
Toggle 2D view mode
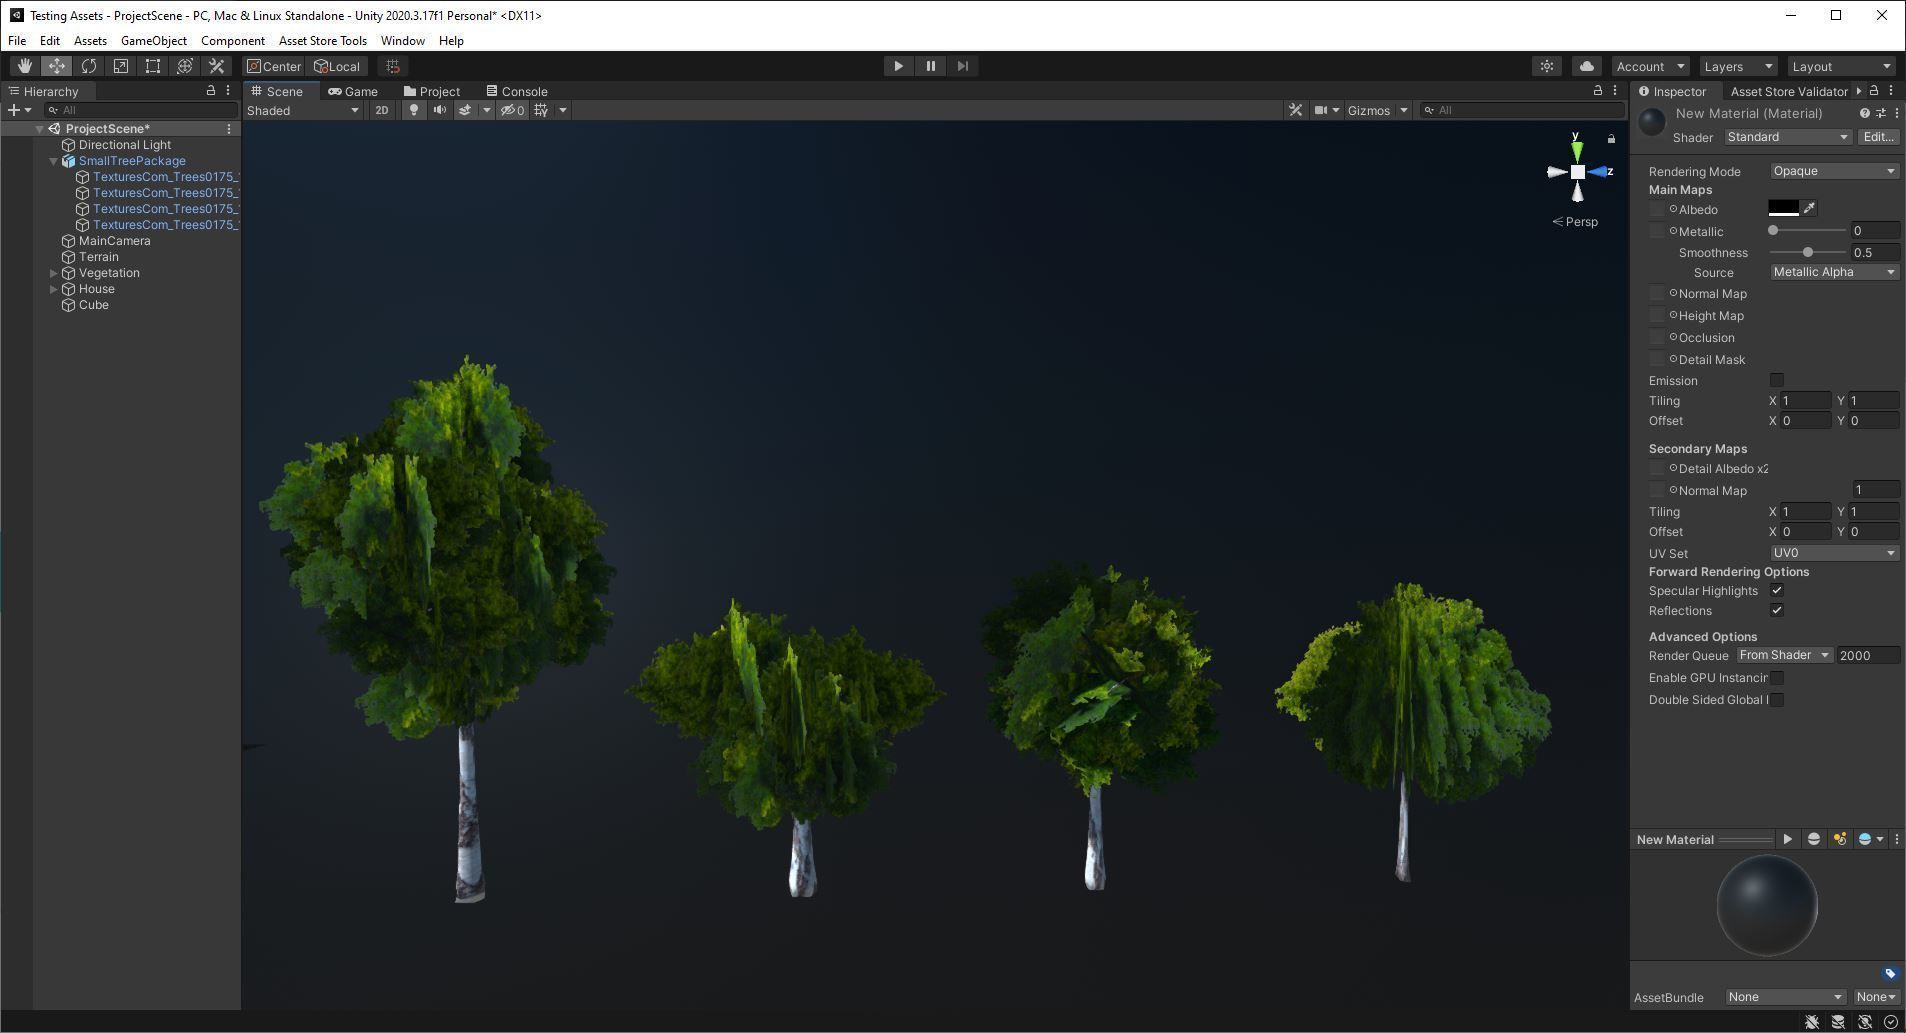pos(381,110)
